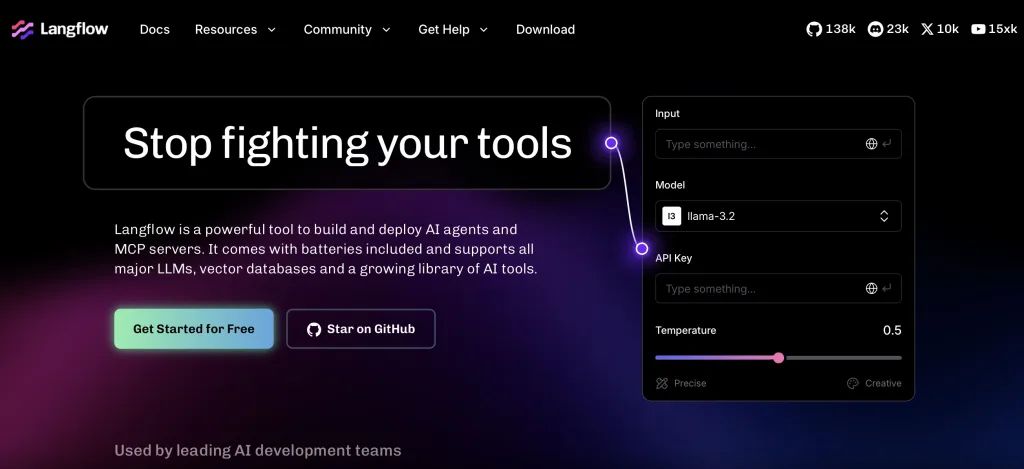1024x469 pixels.
Task: Click the Temperature slider handle
Action: [779, 357]
